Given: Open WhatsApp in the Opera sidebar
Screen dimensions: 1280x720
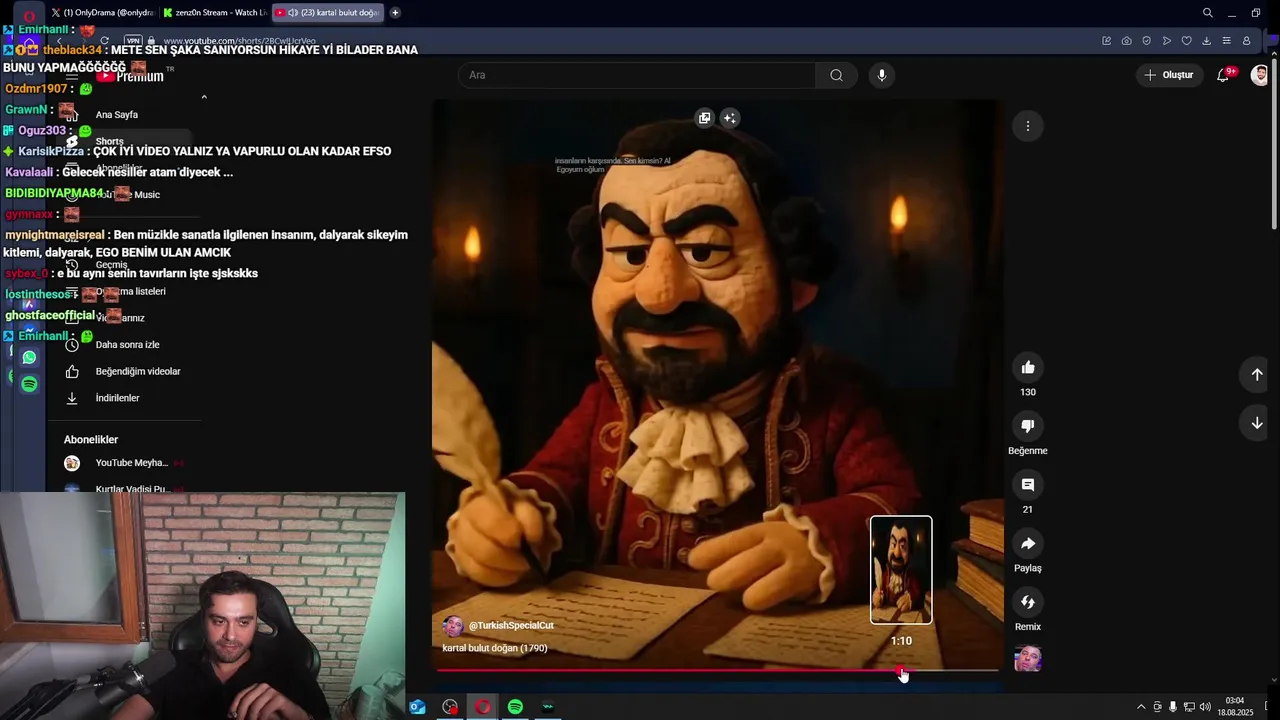Looking at the screenshot, I should coord(29,357).
